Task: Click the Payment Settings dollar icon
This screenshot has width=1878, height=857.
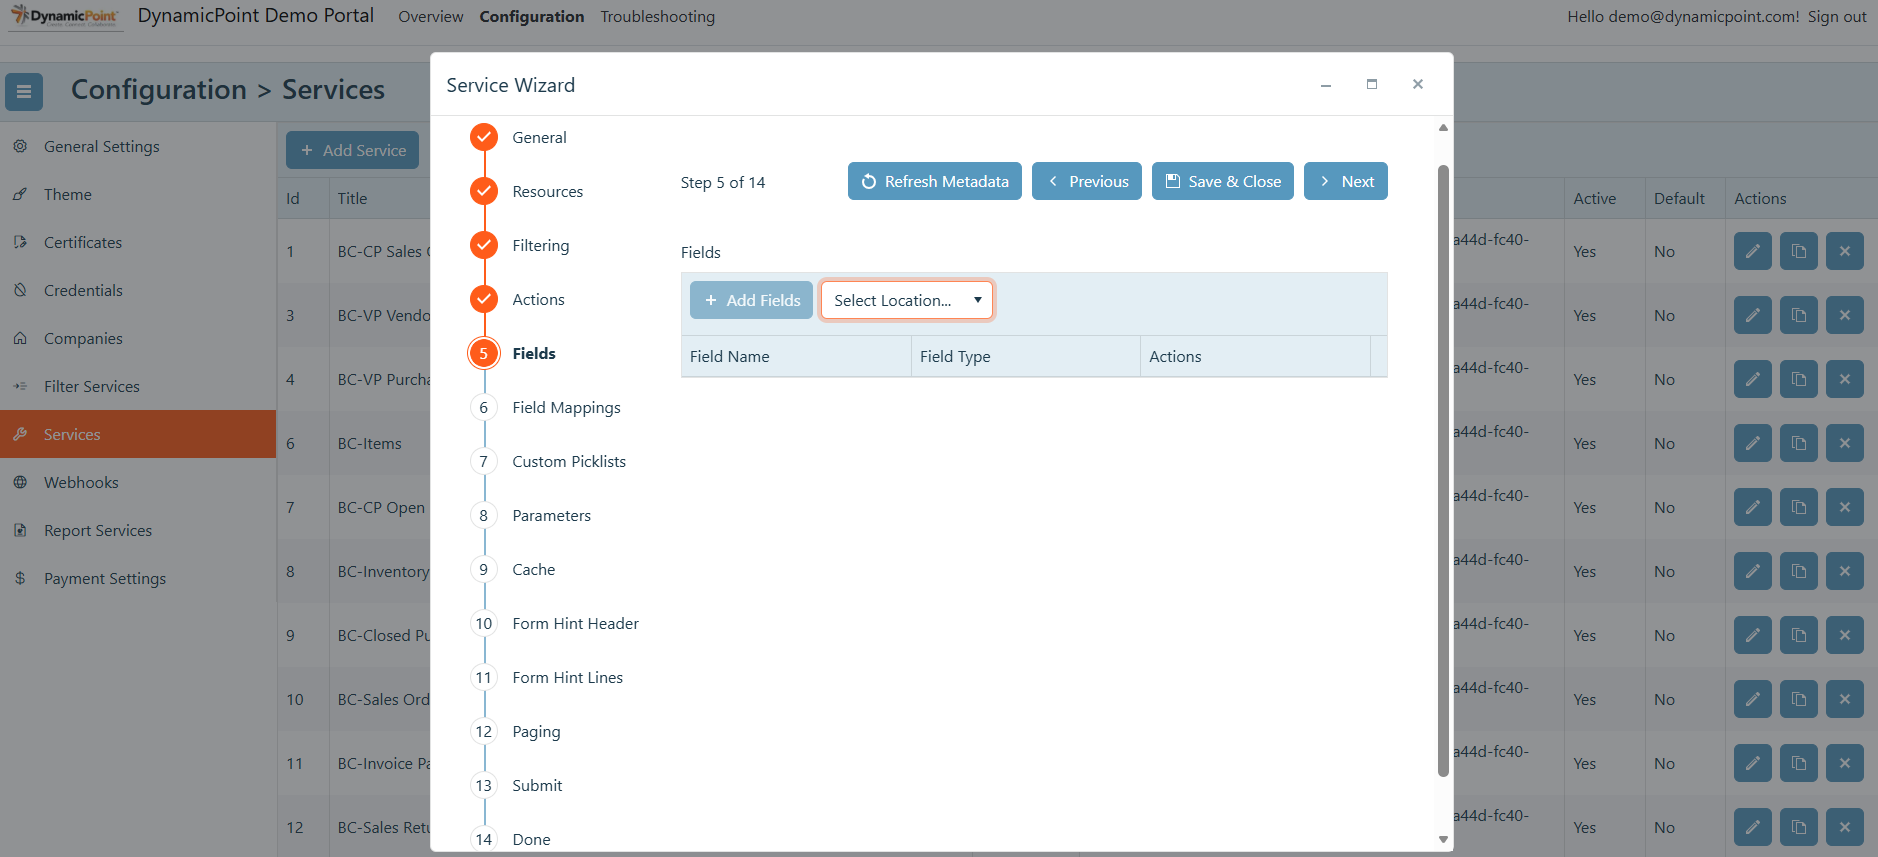Action: coord(20,578)
